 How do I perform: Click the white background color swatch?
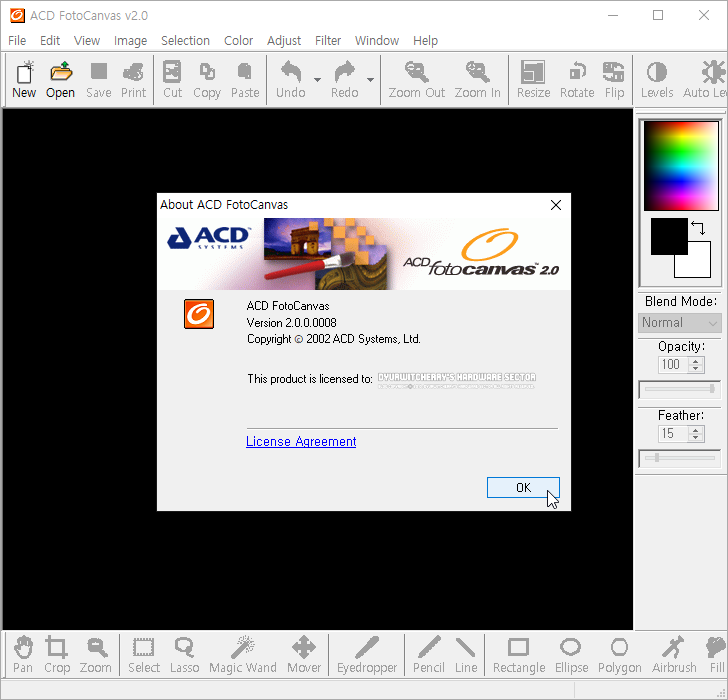click(699, 266)
